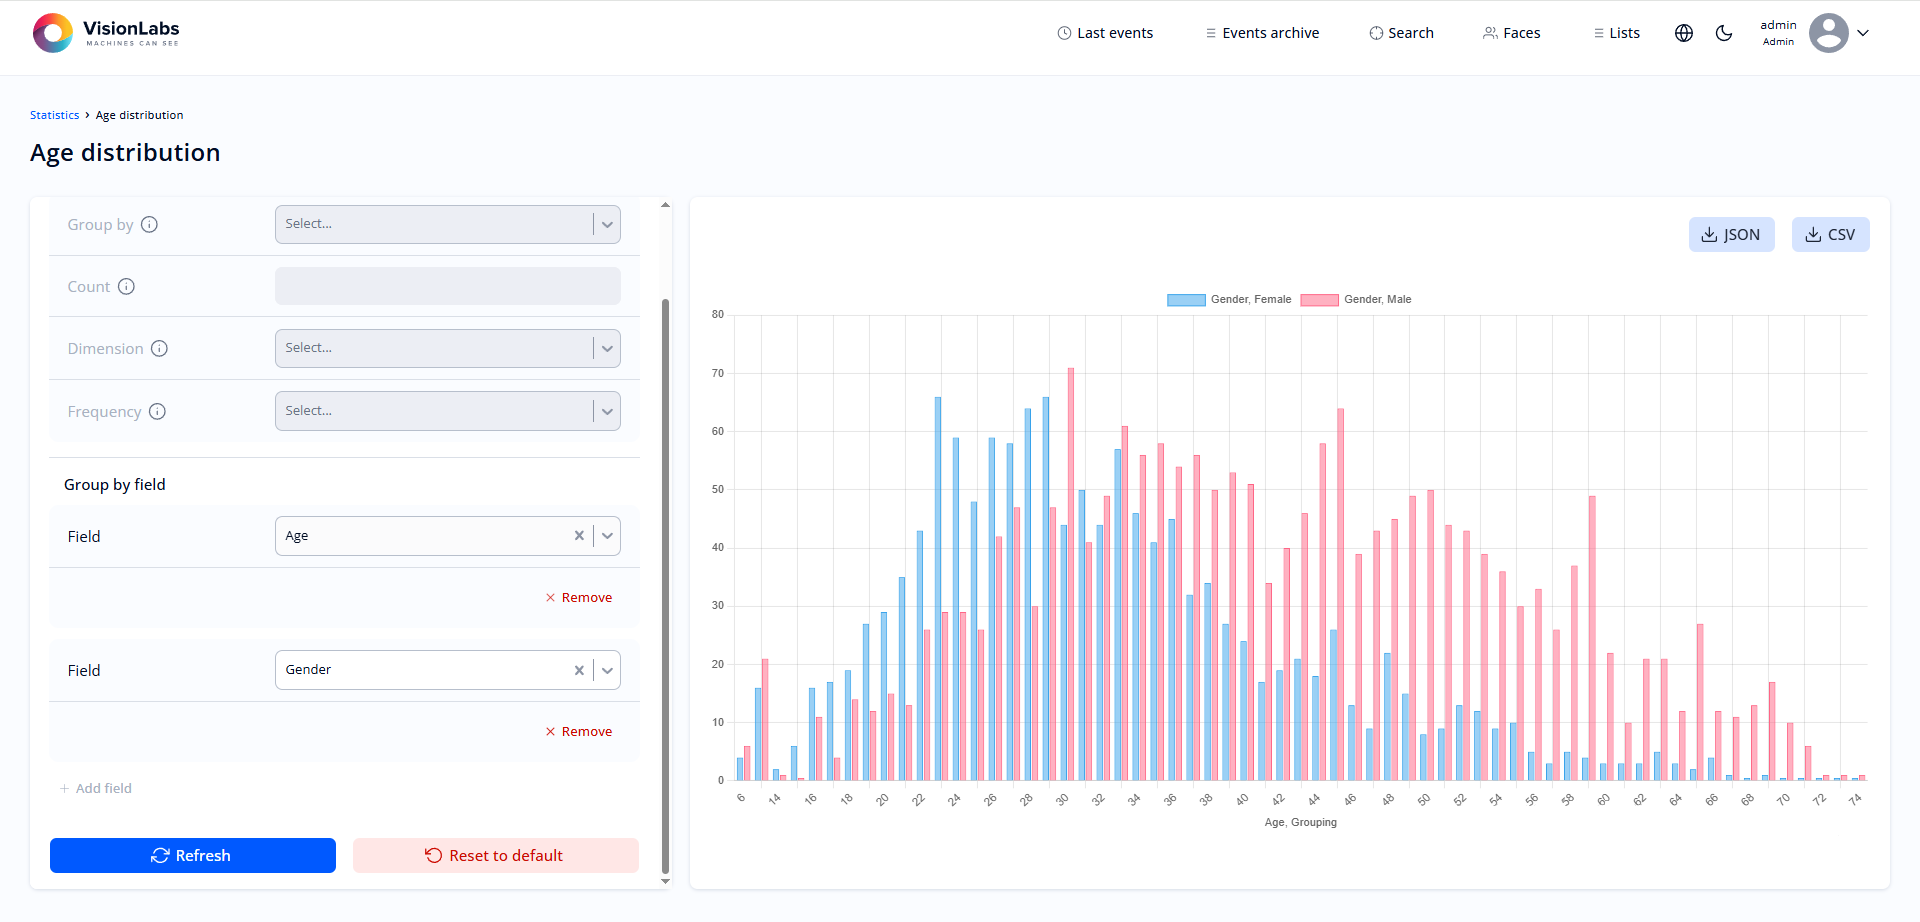
Task: Open the Events archive page
Action: coord(1262,33)
